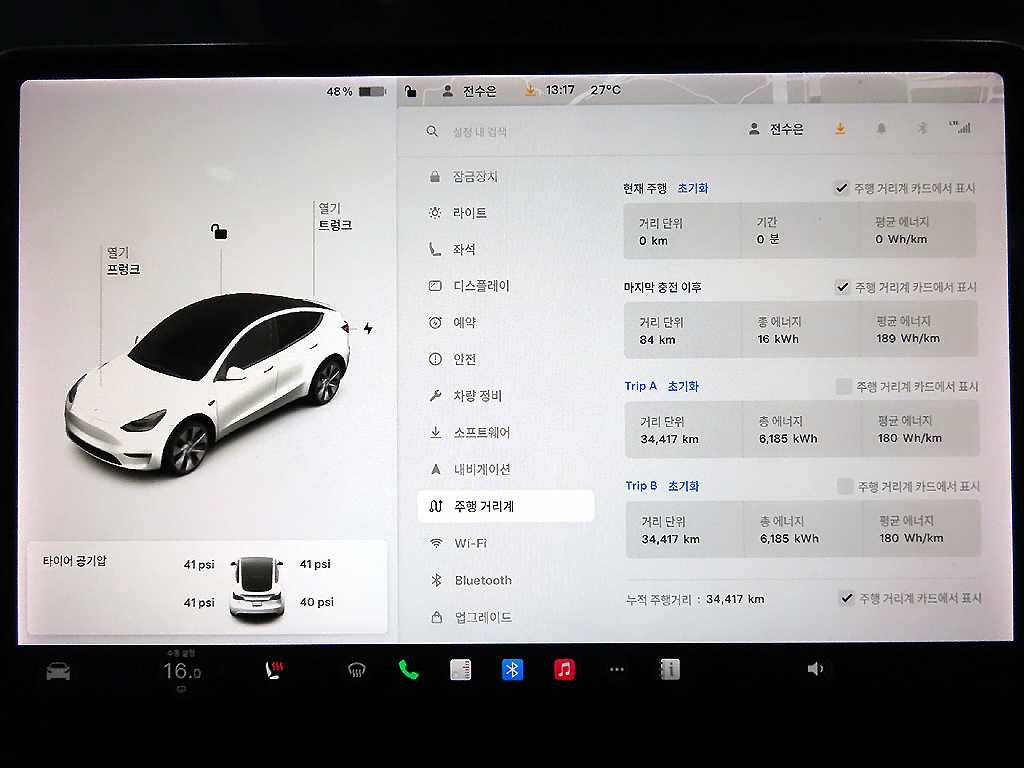
Task: Open the green phone app
Action: tap(409, 669)
